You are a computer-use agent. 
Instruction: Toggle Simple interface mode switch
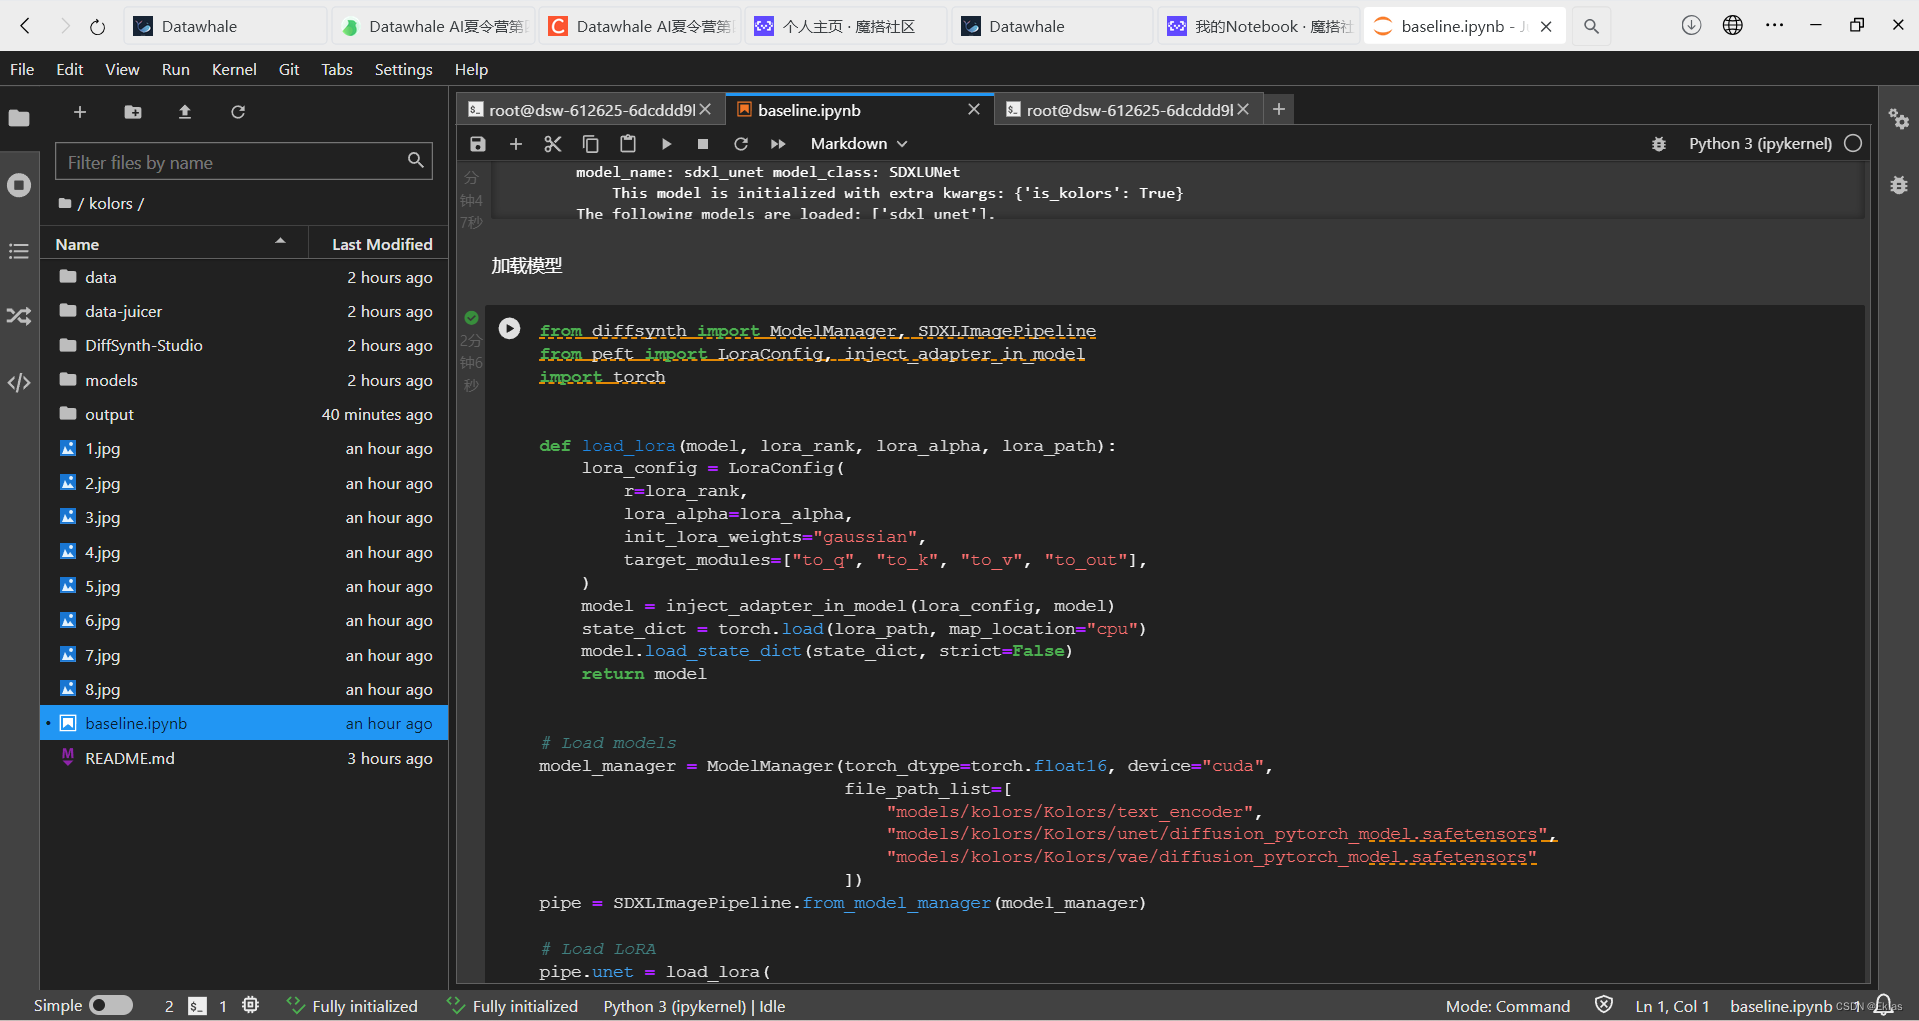click(x=111, y=1006)
